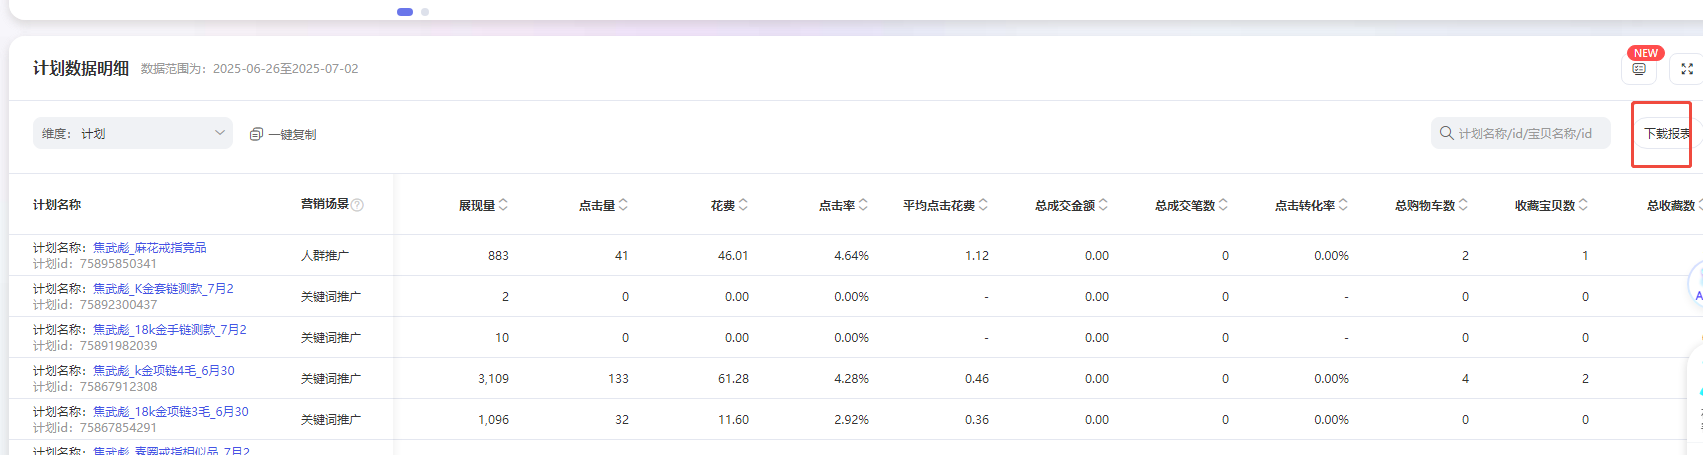Open the NEW feedback message icon
1703x455 pixels.
[x=1638, y=69]
